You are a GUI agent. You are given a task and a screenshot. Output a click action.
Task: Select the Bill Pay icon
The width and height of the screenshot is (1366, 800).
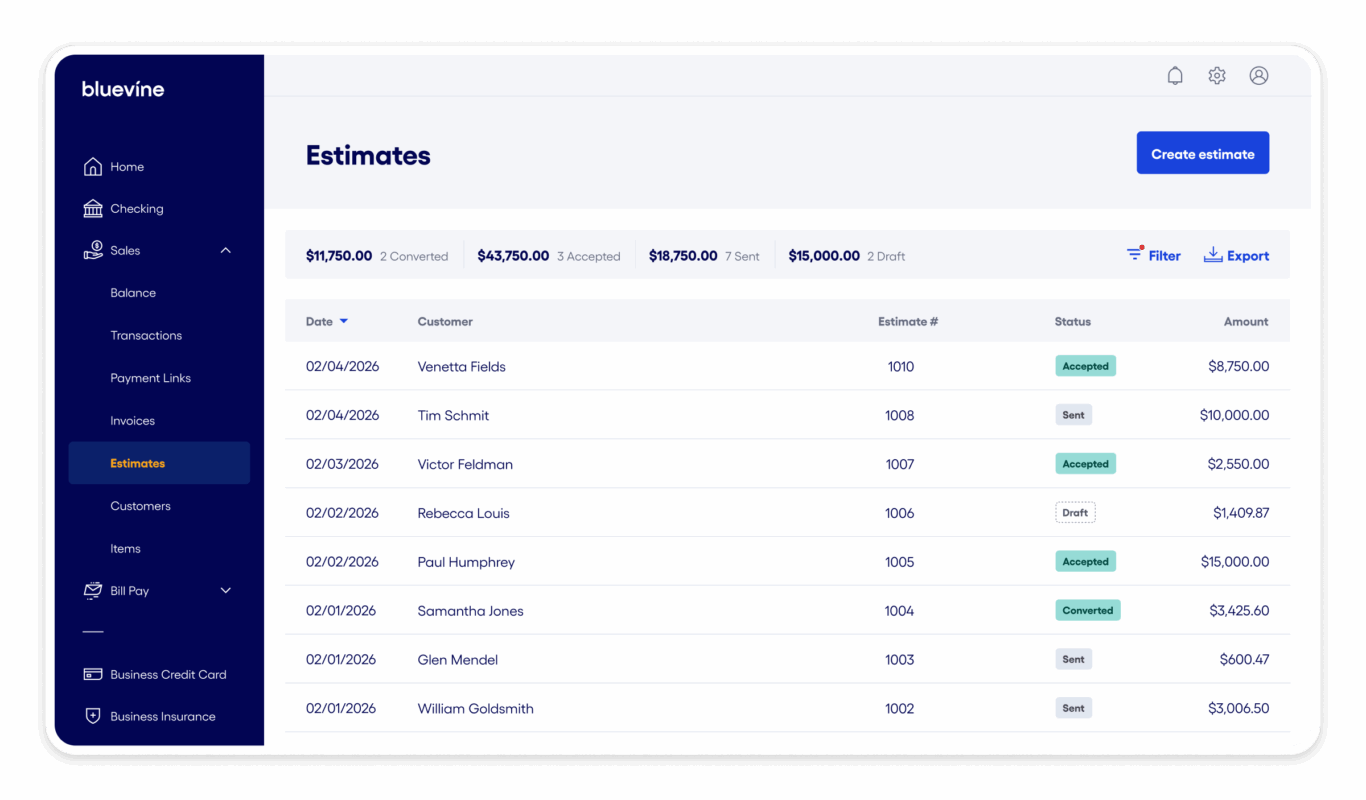pos(92,590)
